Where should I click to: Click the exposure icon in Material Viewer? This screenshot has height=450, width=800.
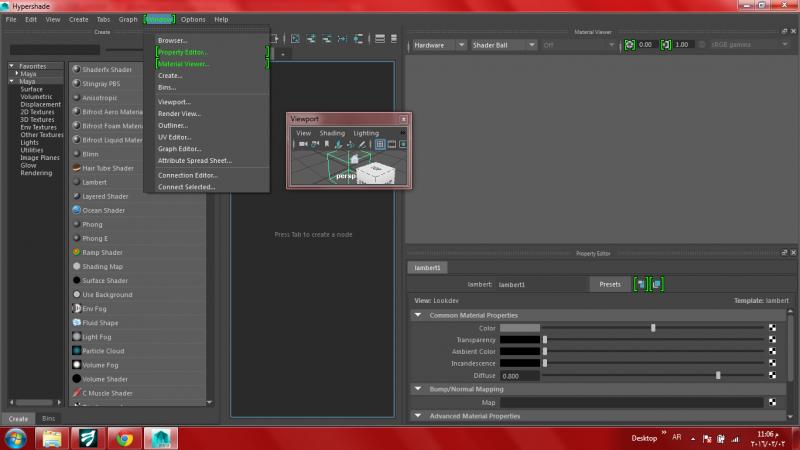630,45
